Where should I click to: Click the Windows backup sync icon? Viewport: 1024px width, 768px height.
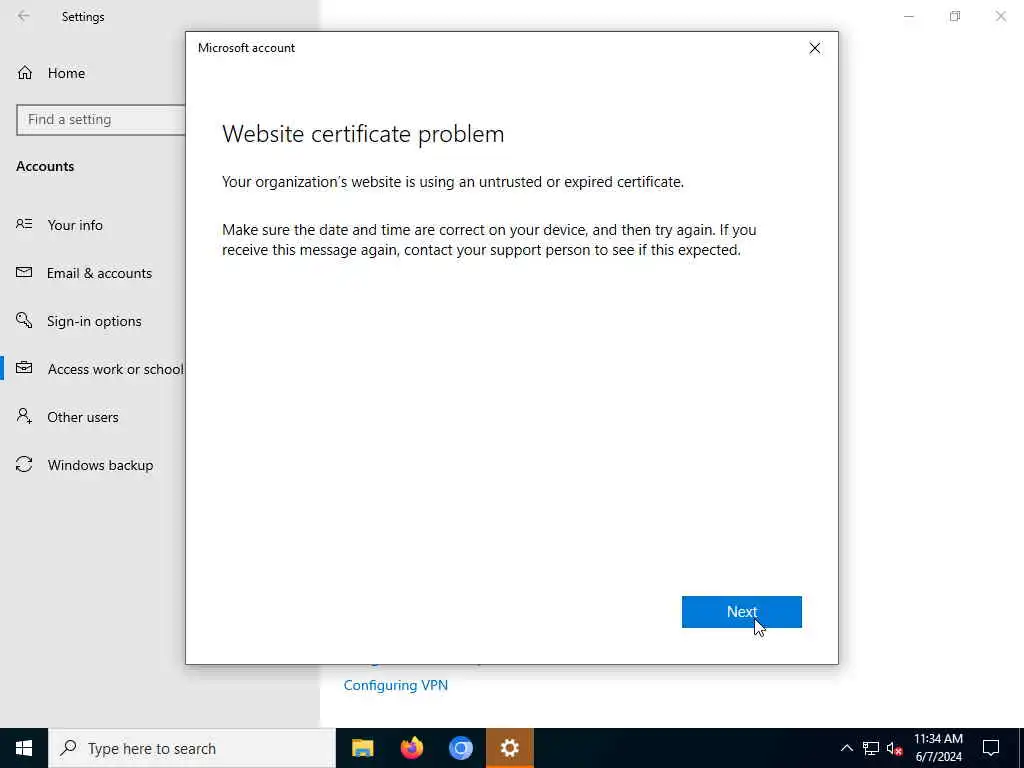24,464
